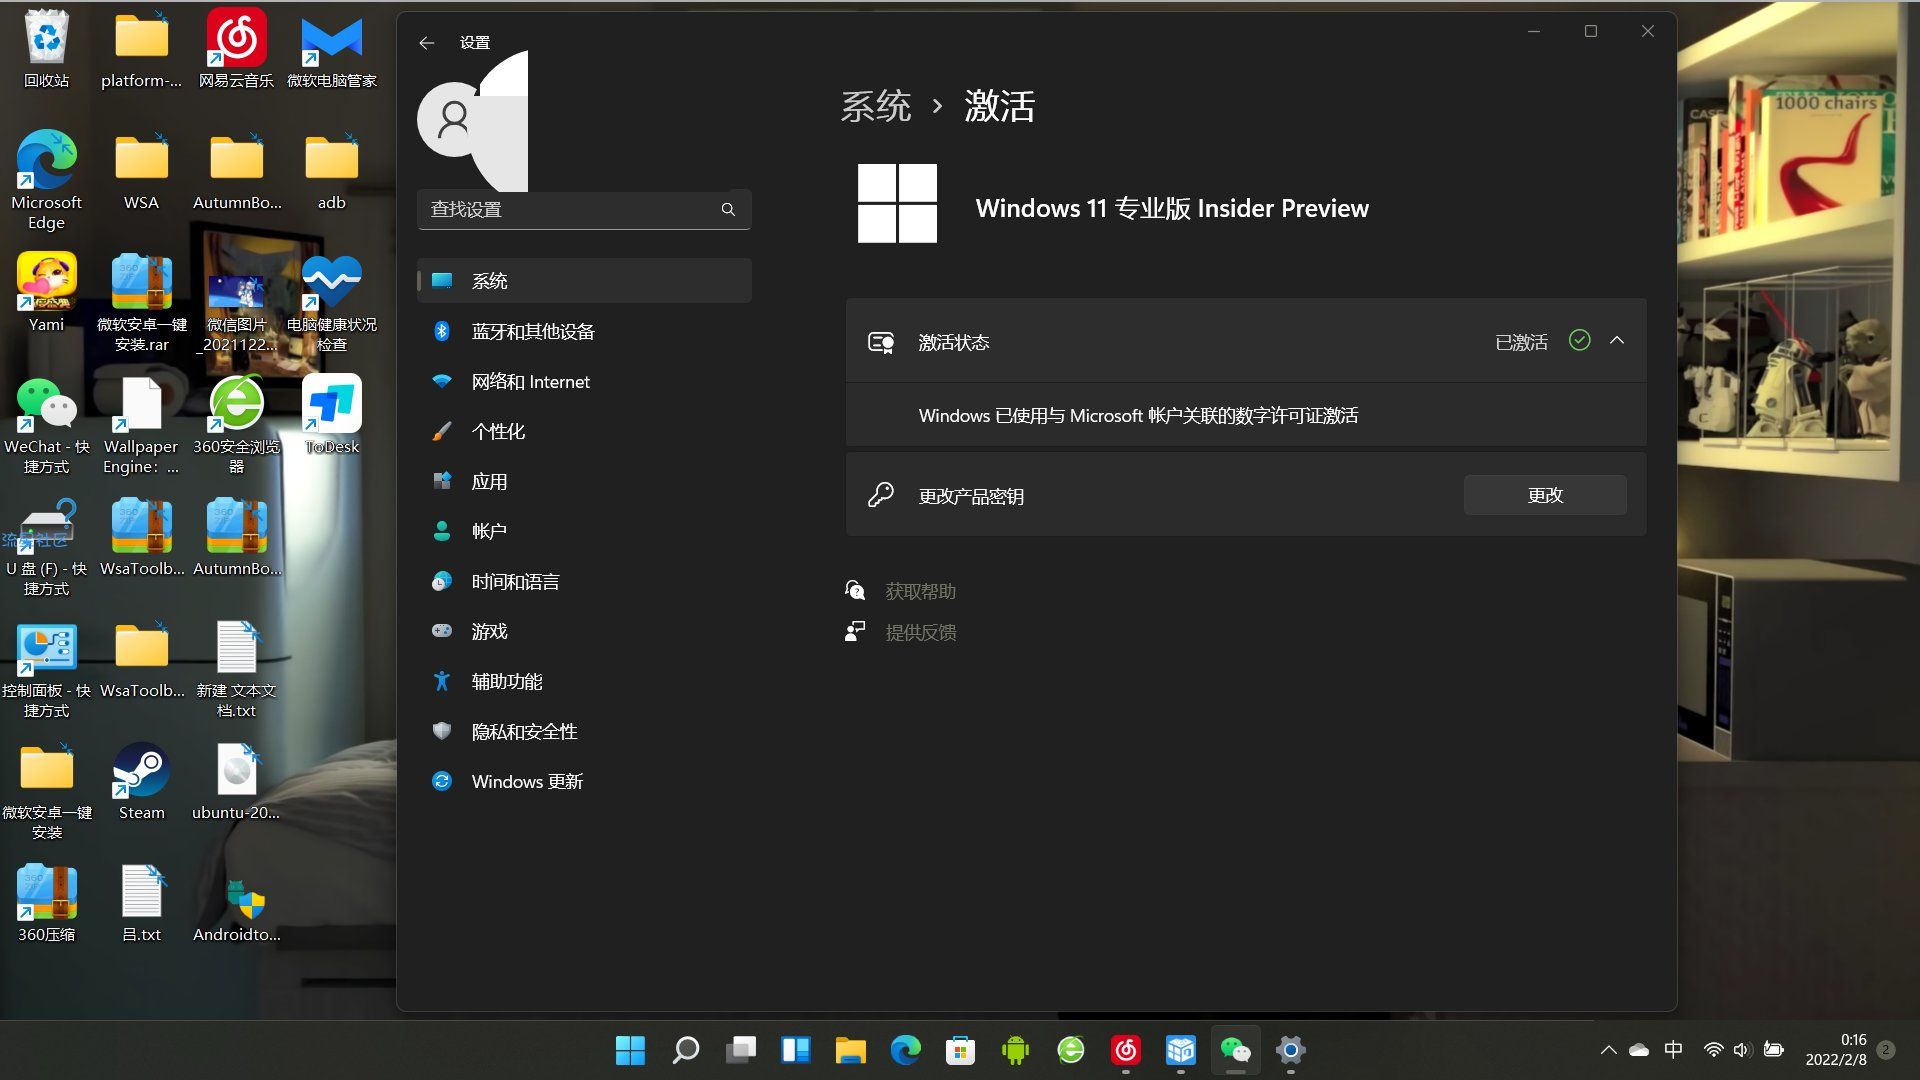The height and width of the screenshot is (1080, 1920).
Task: Switch the 中 input method indicator
Action: tap(1674, 1050)
